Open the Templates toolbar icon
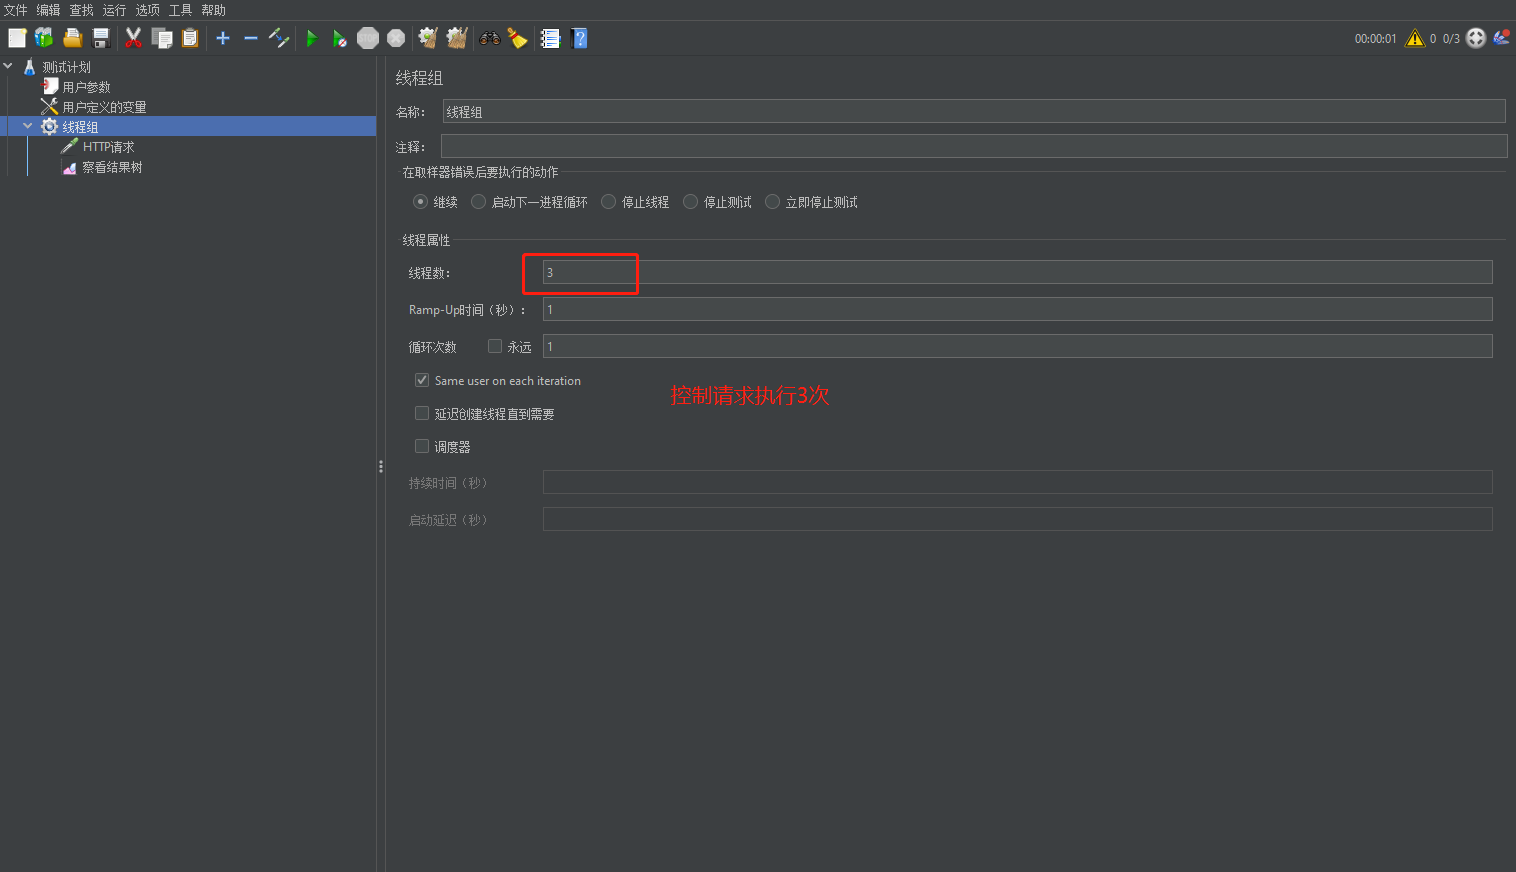 point(44,38)
